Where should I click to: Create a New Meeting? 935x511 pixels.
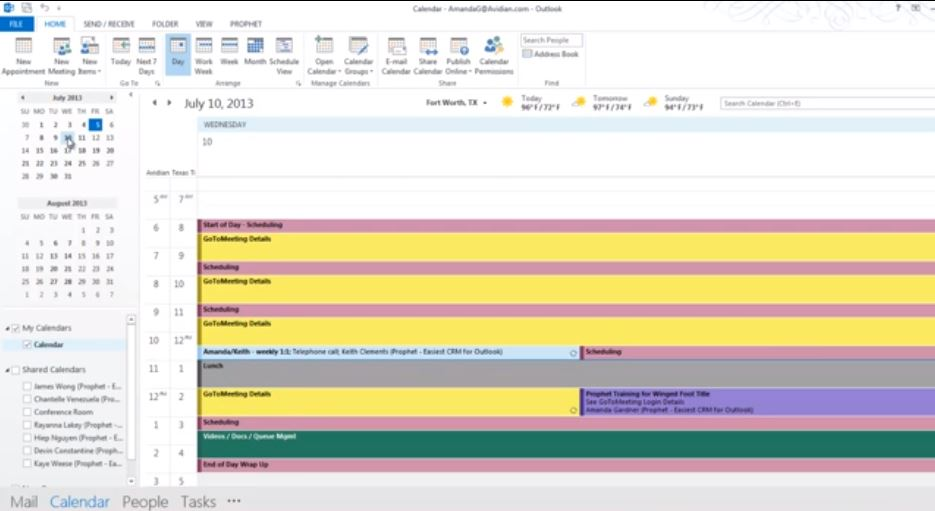click(x=62, y=55)
